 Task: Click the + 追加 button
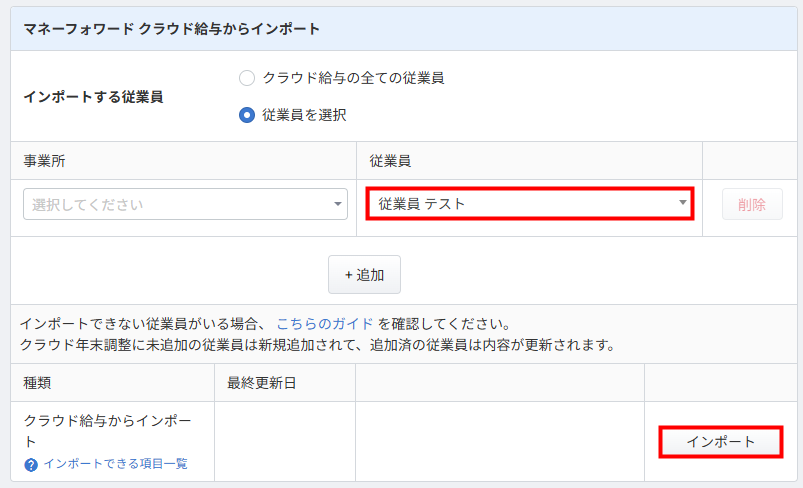coord(364,274)
